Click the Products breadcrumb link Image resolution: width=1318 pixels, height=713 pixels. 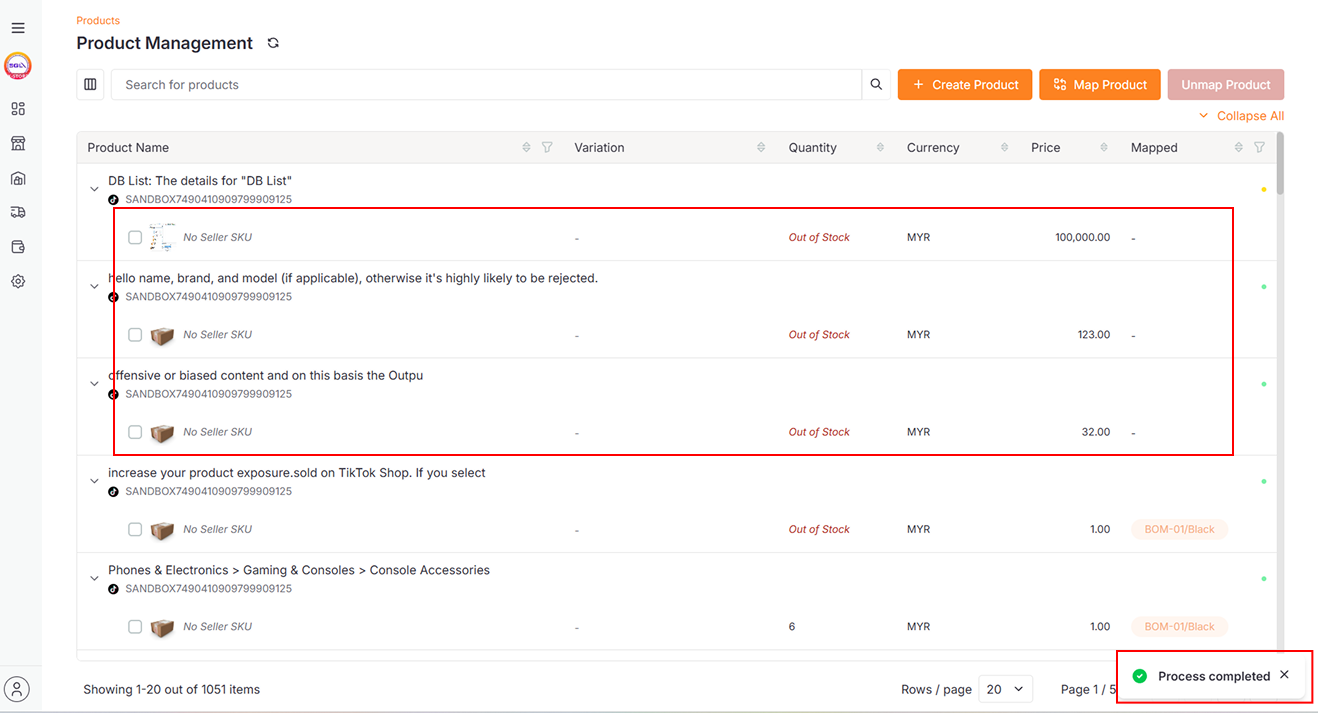(x=98, y=20)
